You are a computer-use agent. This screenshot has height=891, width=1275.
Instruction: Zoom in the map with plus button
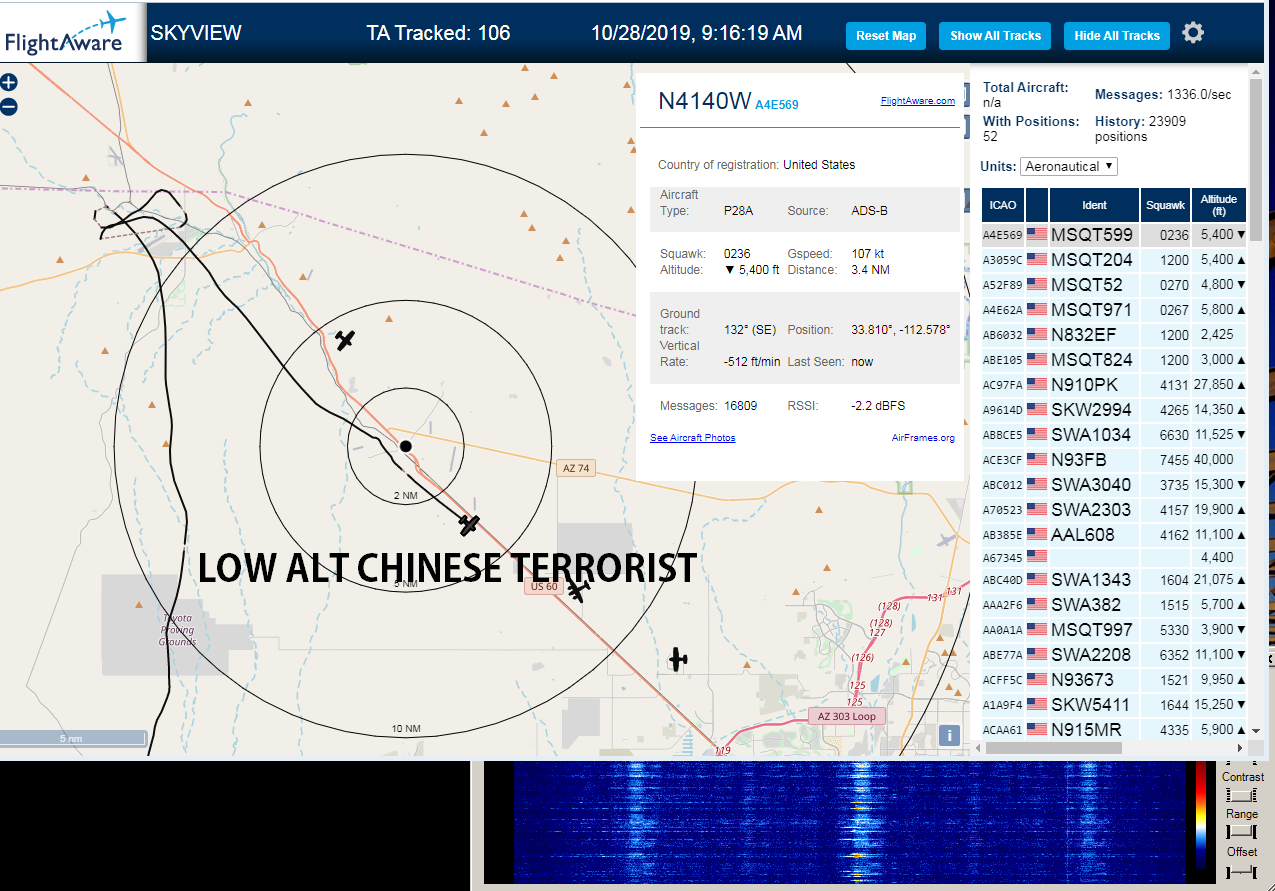(x=9, y=83)
